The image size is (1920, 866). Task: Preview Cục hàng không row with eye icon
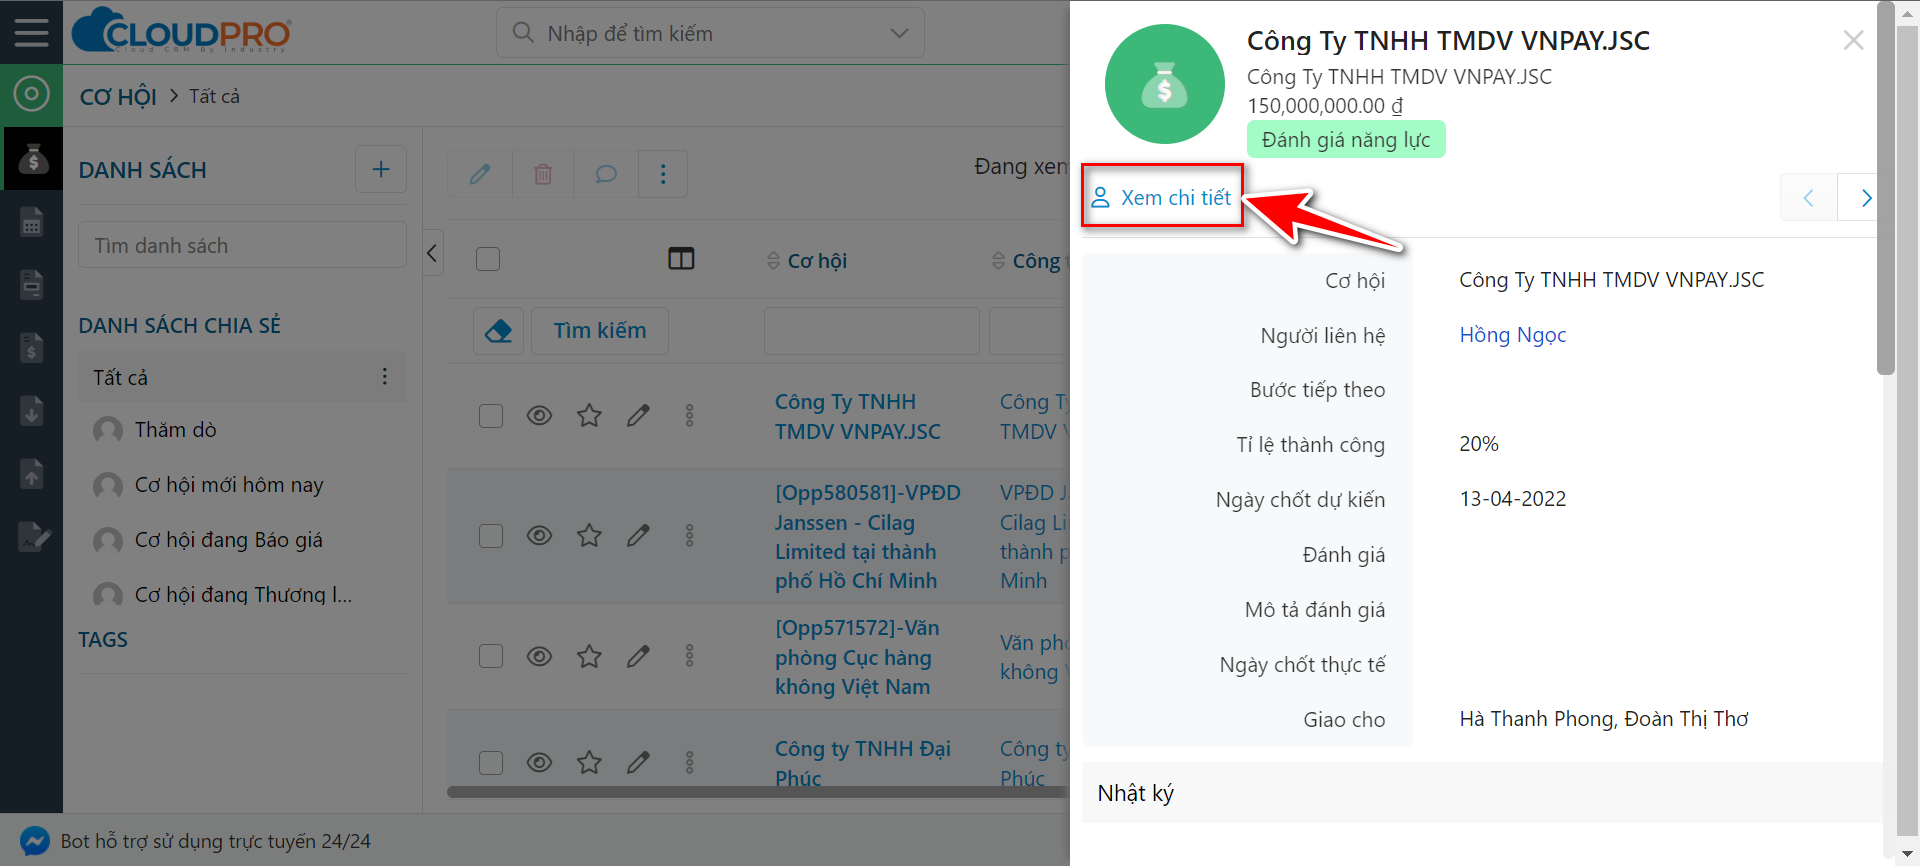(x=539, y=656)
